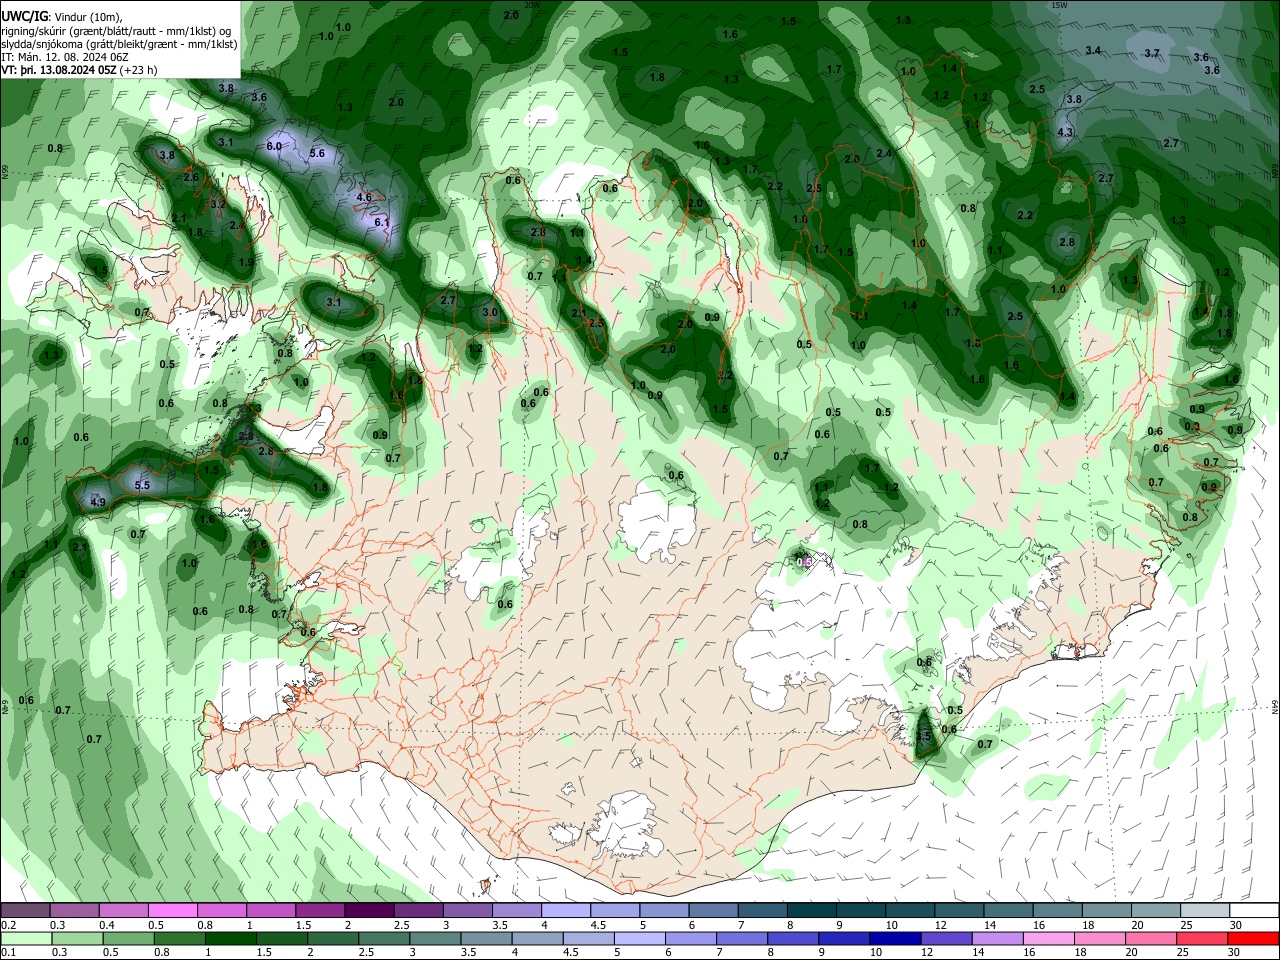Click the 15W longitude label
Screen dimensions: 1280x960
1060,5
